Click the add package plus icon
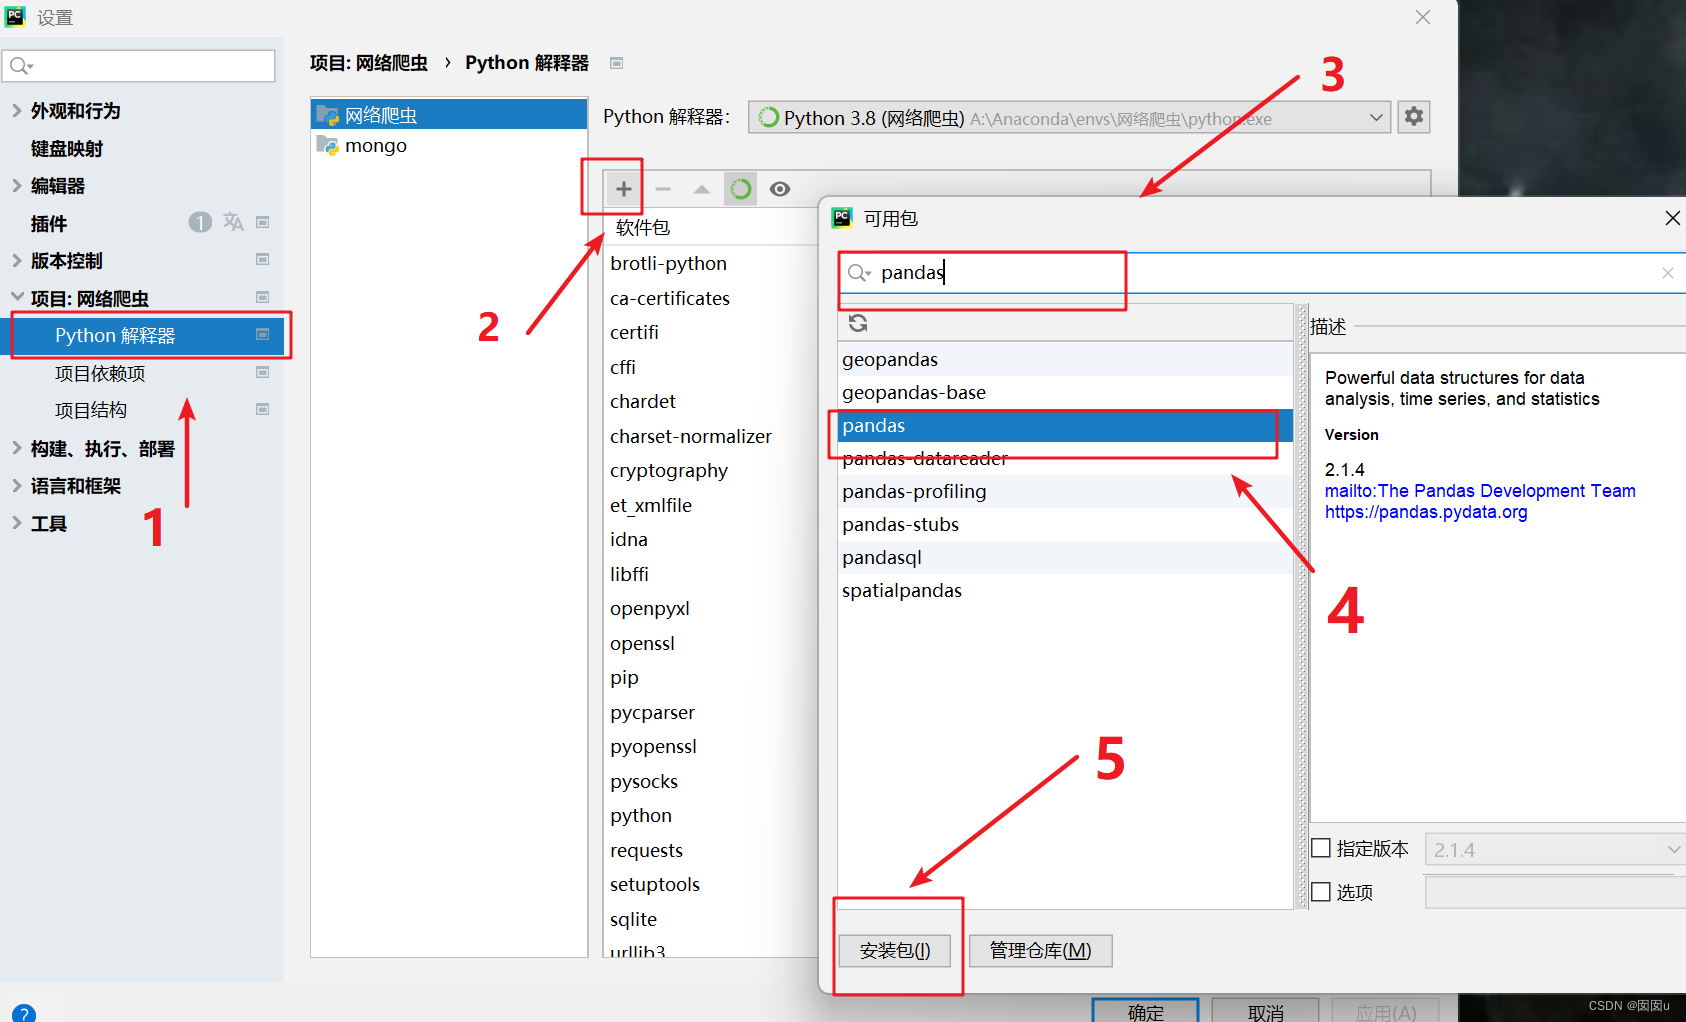Screen dimensions: 1686x1022 (623, 188)
